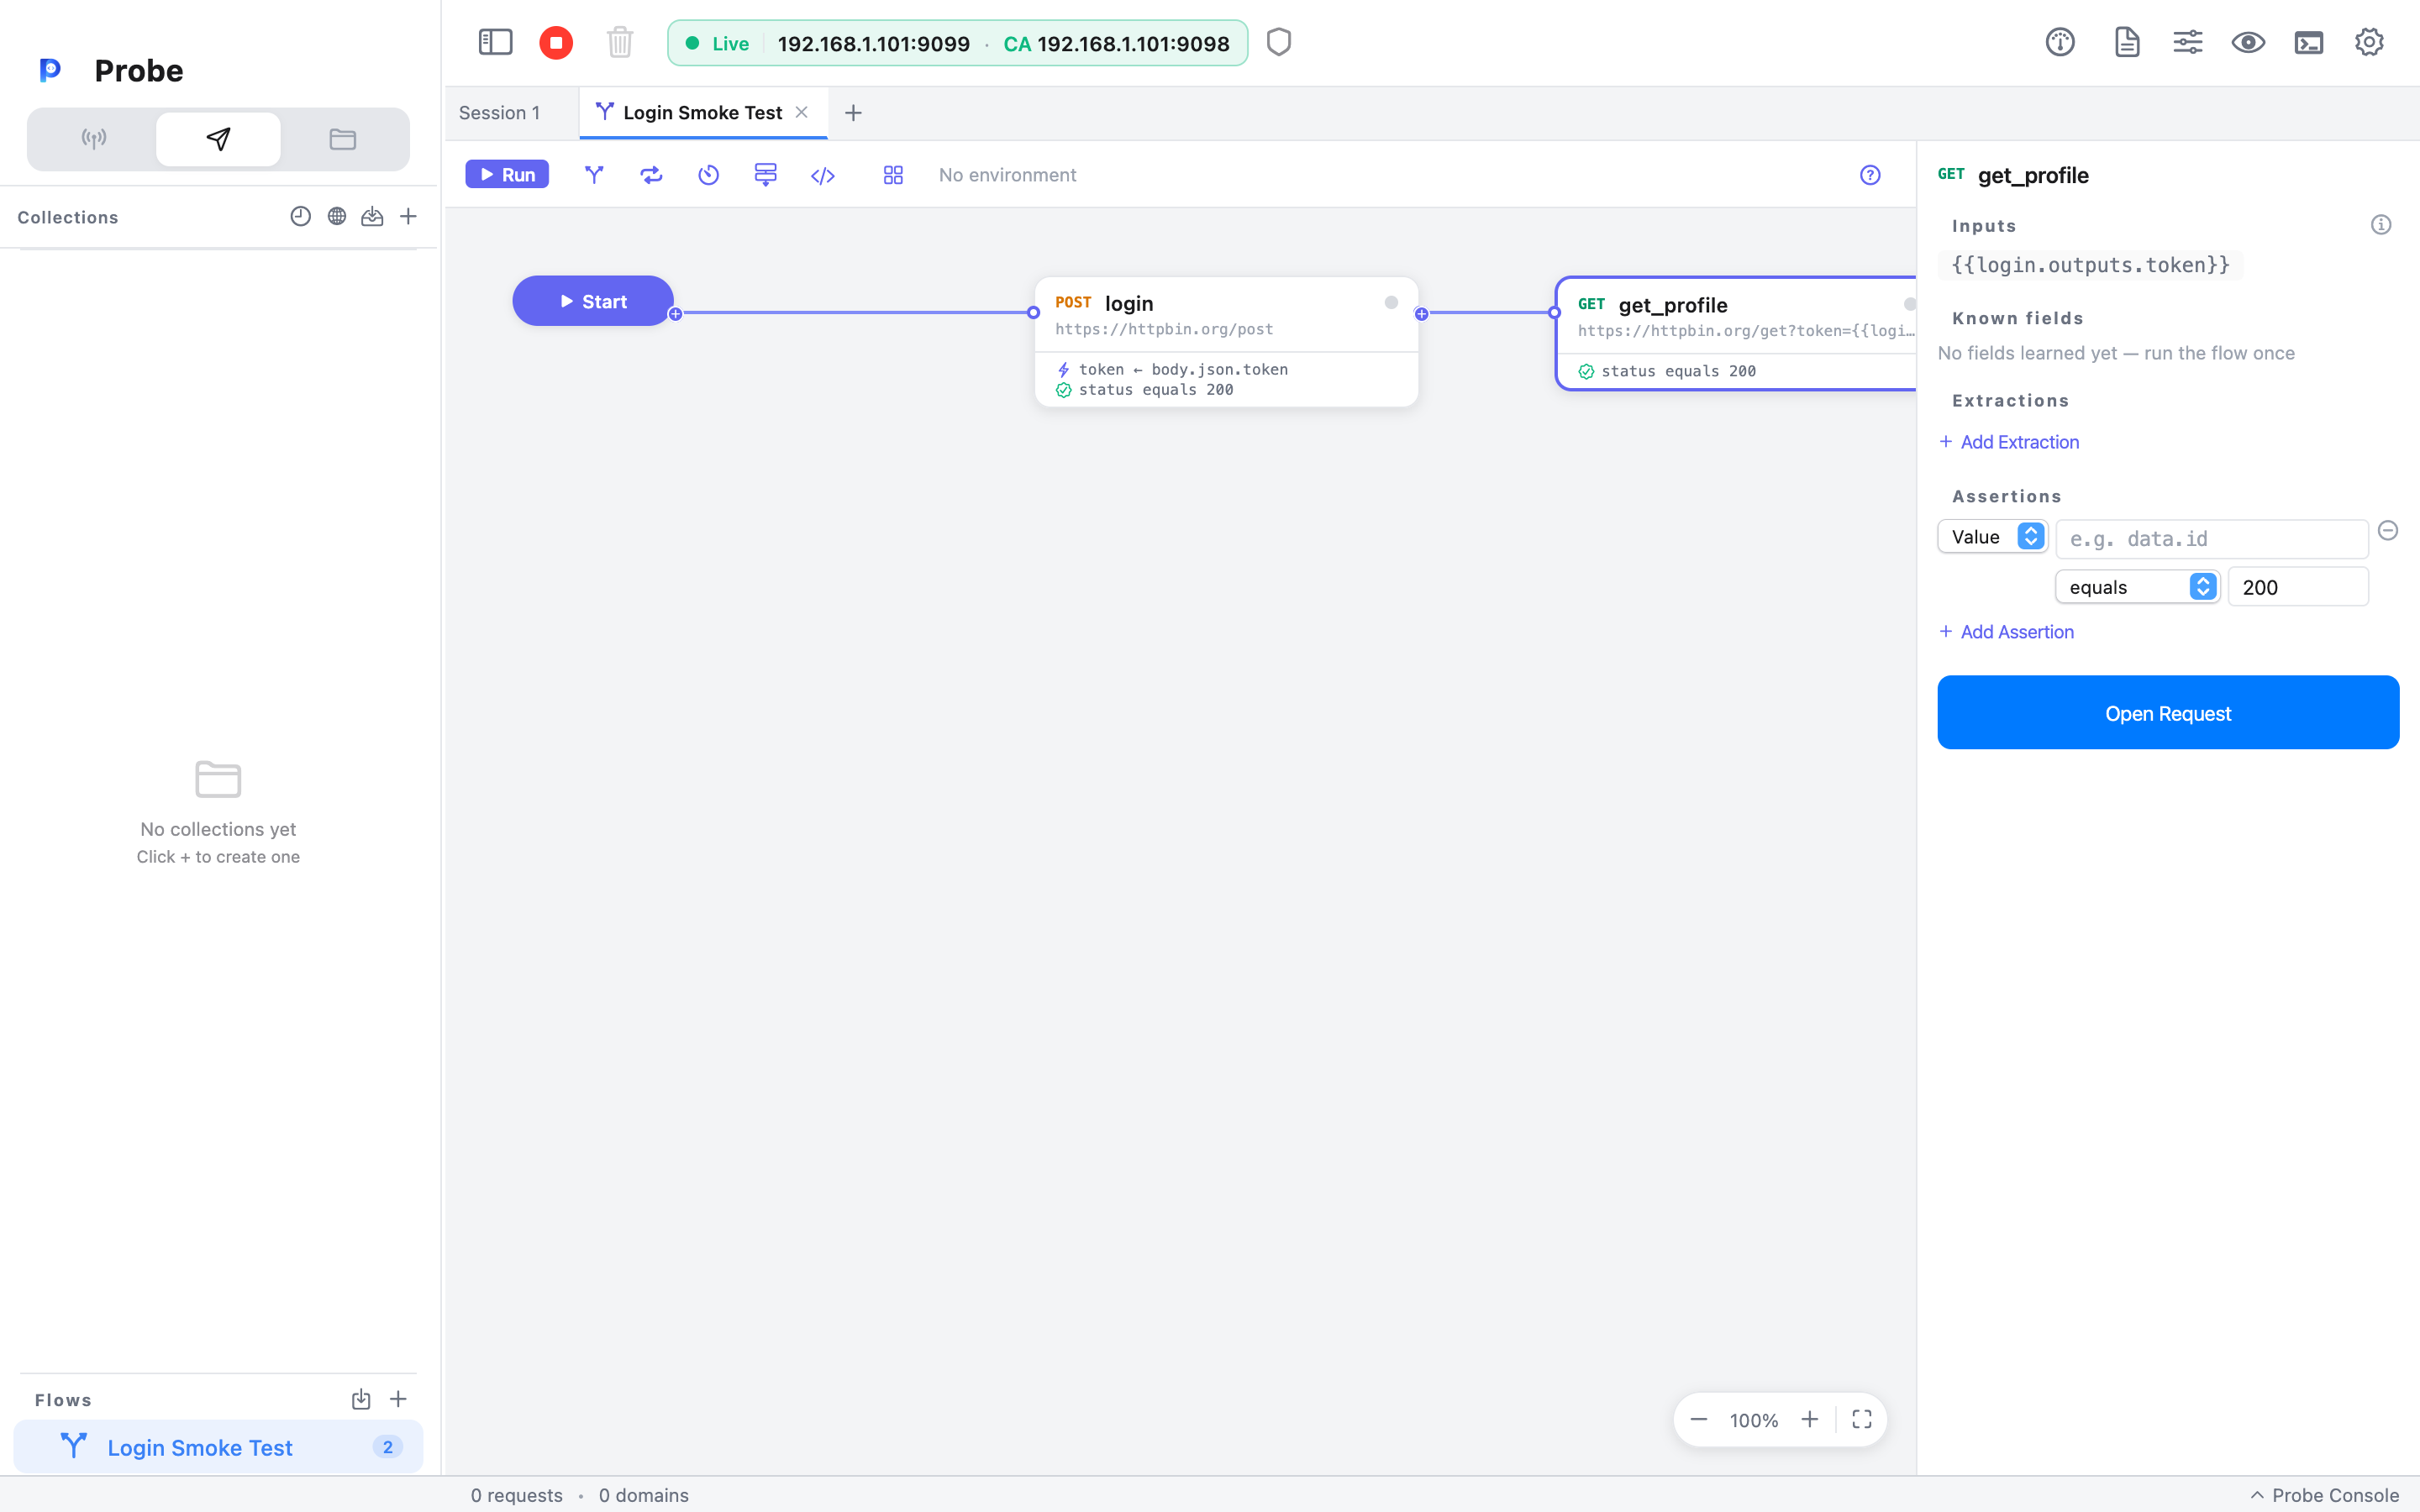Click the shield icon next to proxy address

pos(1279,42)
